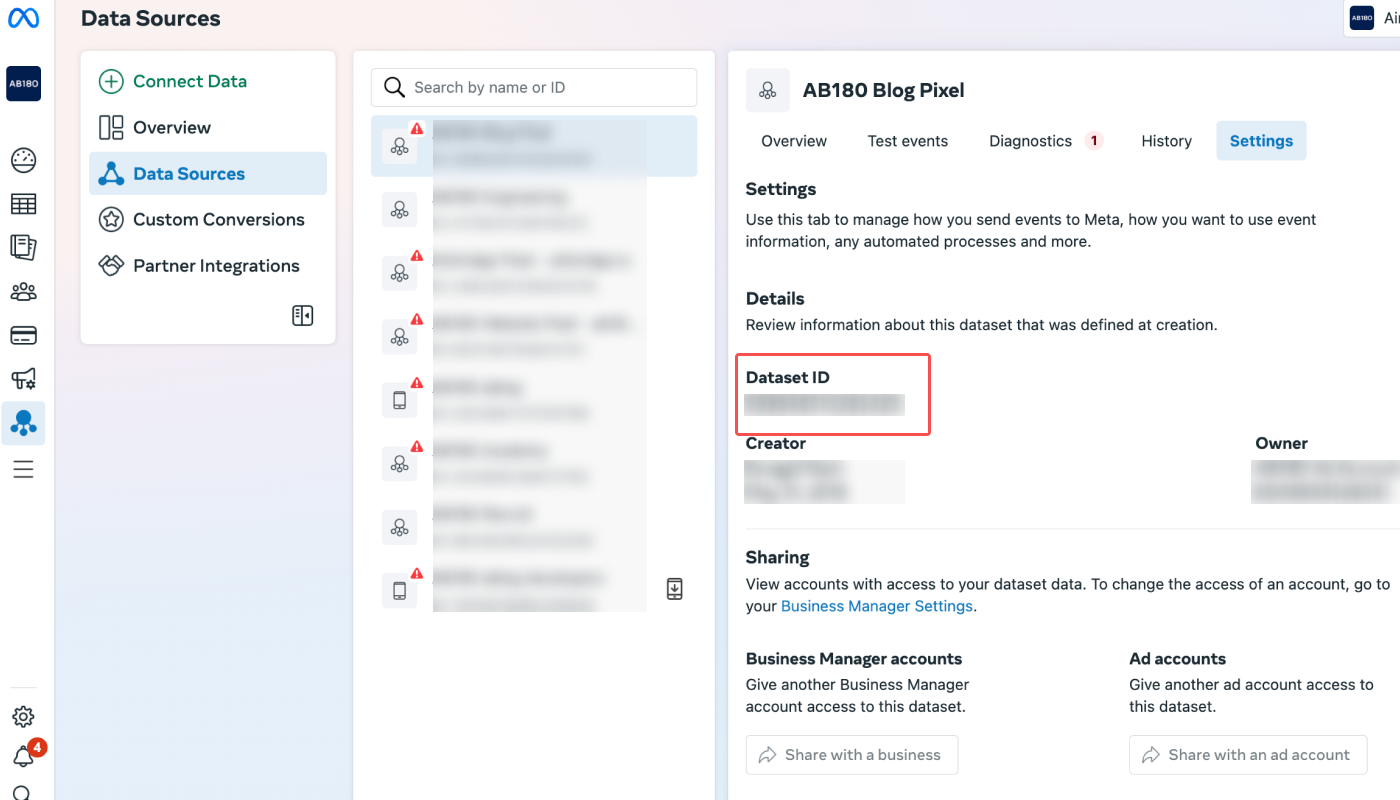The width and height of the screenshot is (1400, 800).
Task: Click the Sharing section heading
Action: pyautogui.click(x=777, y=558)
